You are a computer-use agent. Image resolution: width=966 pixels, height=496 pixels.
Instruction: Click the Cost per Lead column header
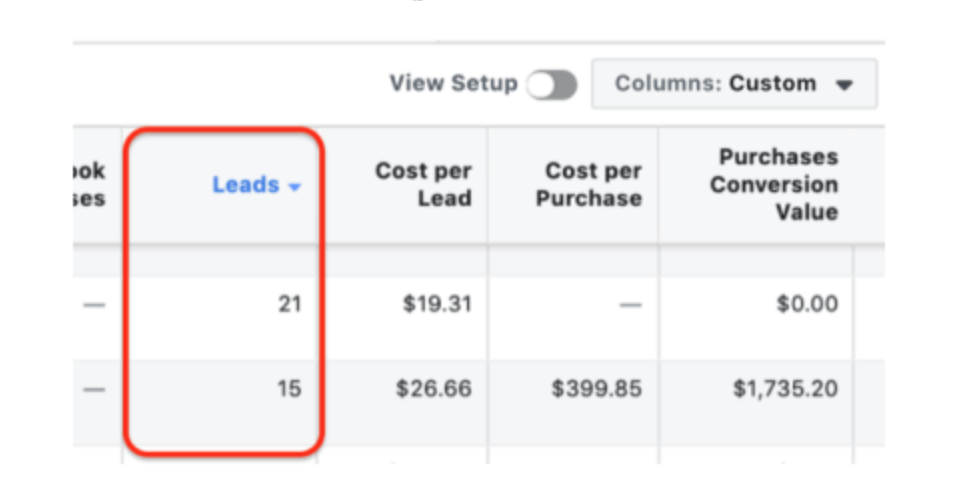423,185
